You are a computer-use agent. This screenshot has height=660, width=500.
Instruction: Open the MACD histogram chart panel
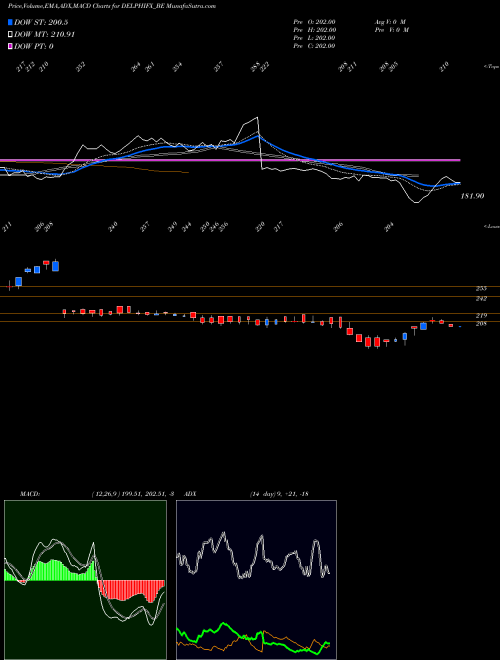point(85,580)
